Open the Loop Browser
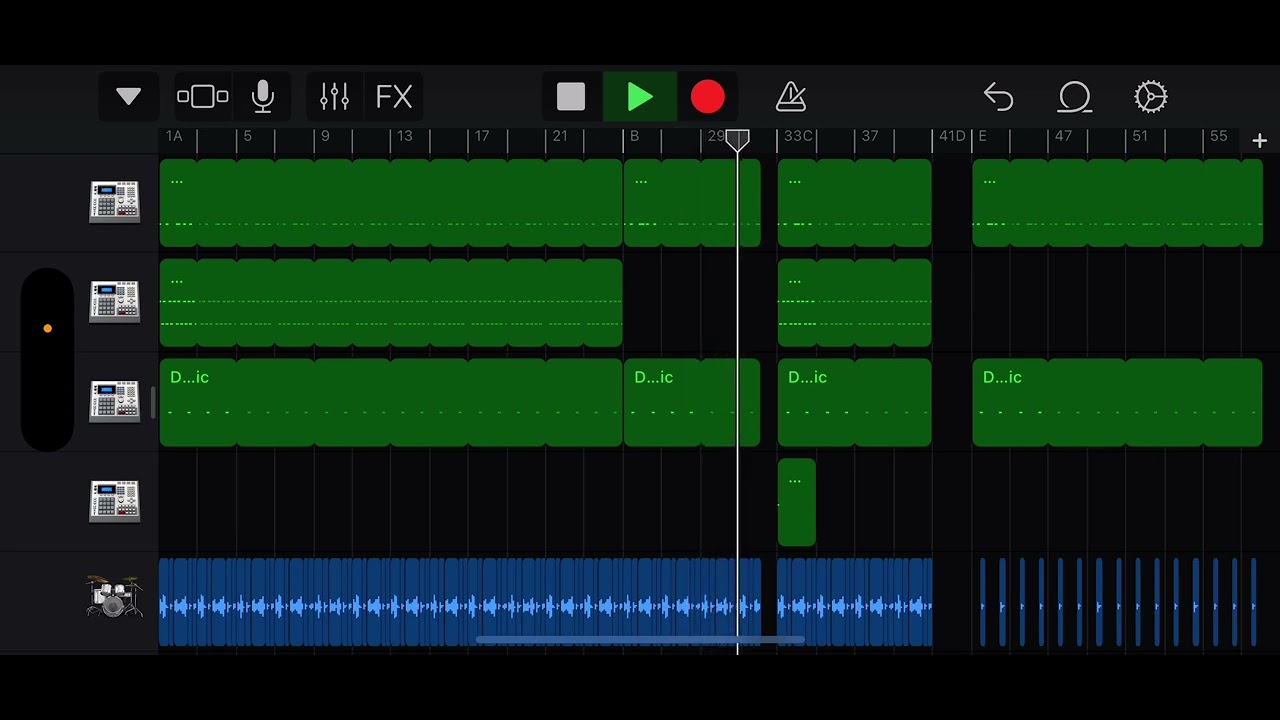 [1074, 97]
